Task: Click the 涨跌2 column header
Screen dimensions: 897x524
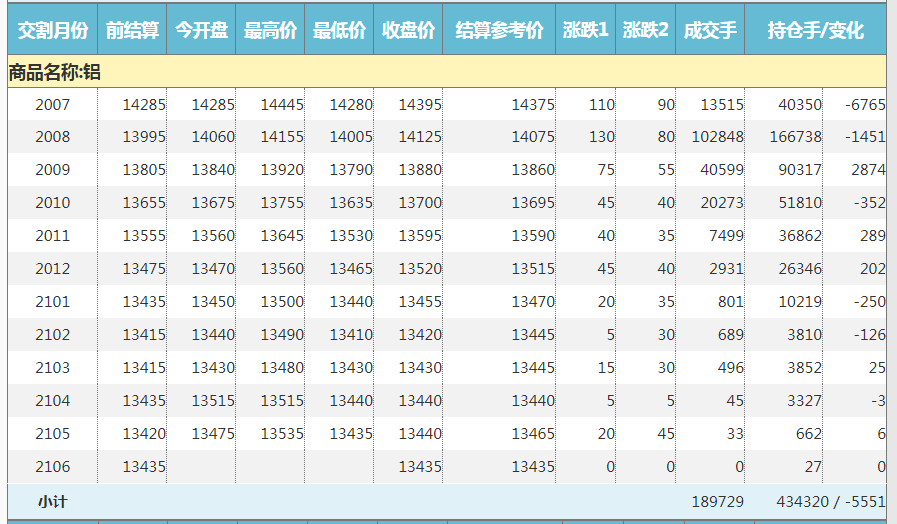Action: (645, 31)
